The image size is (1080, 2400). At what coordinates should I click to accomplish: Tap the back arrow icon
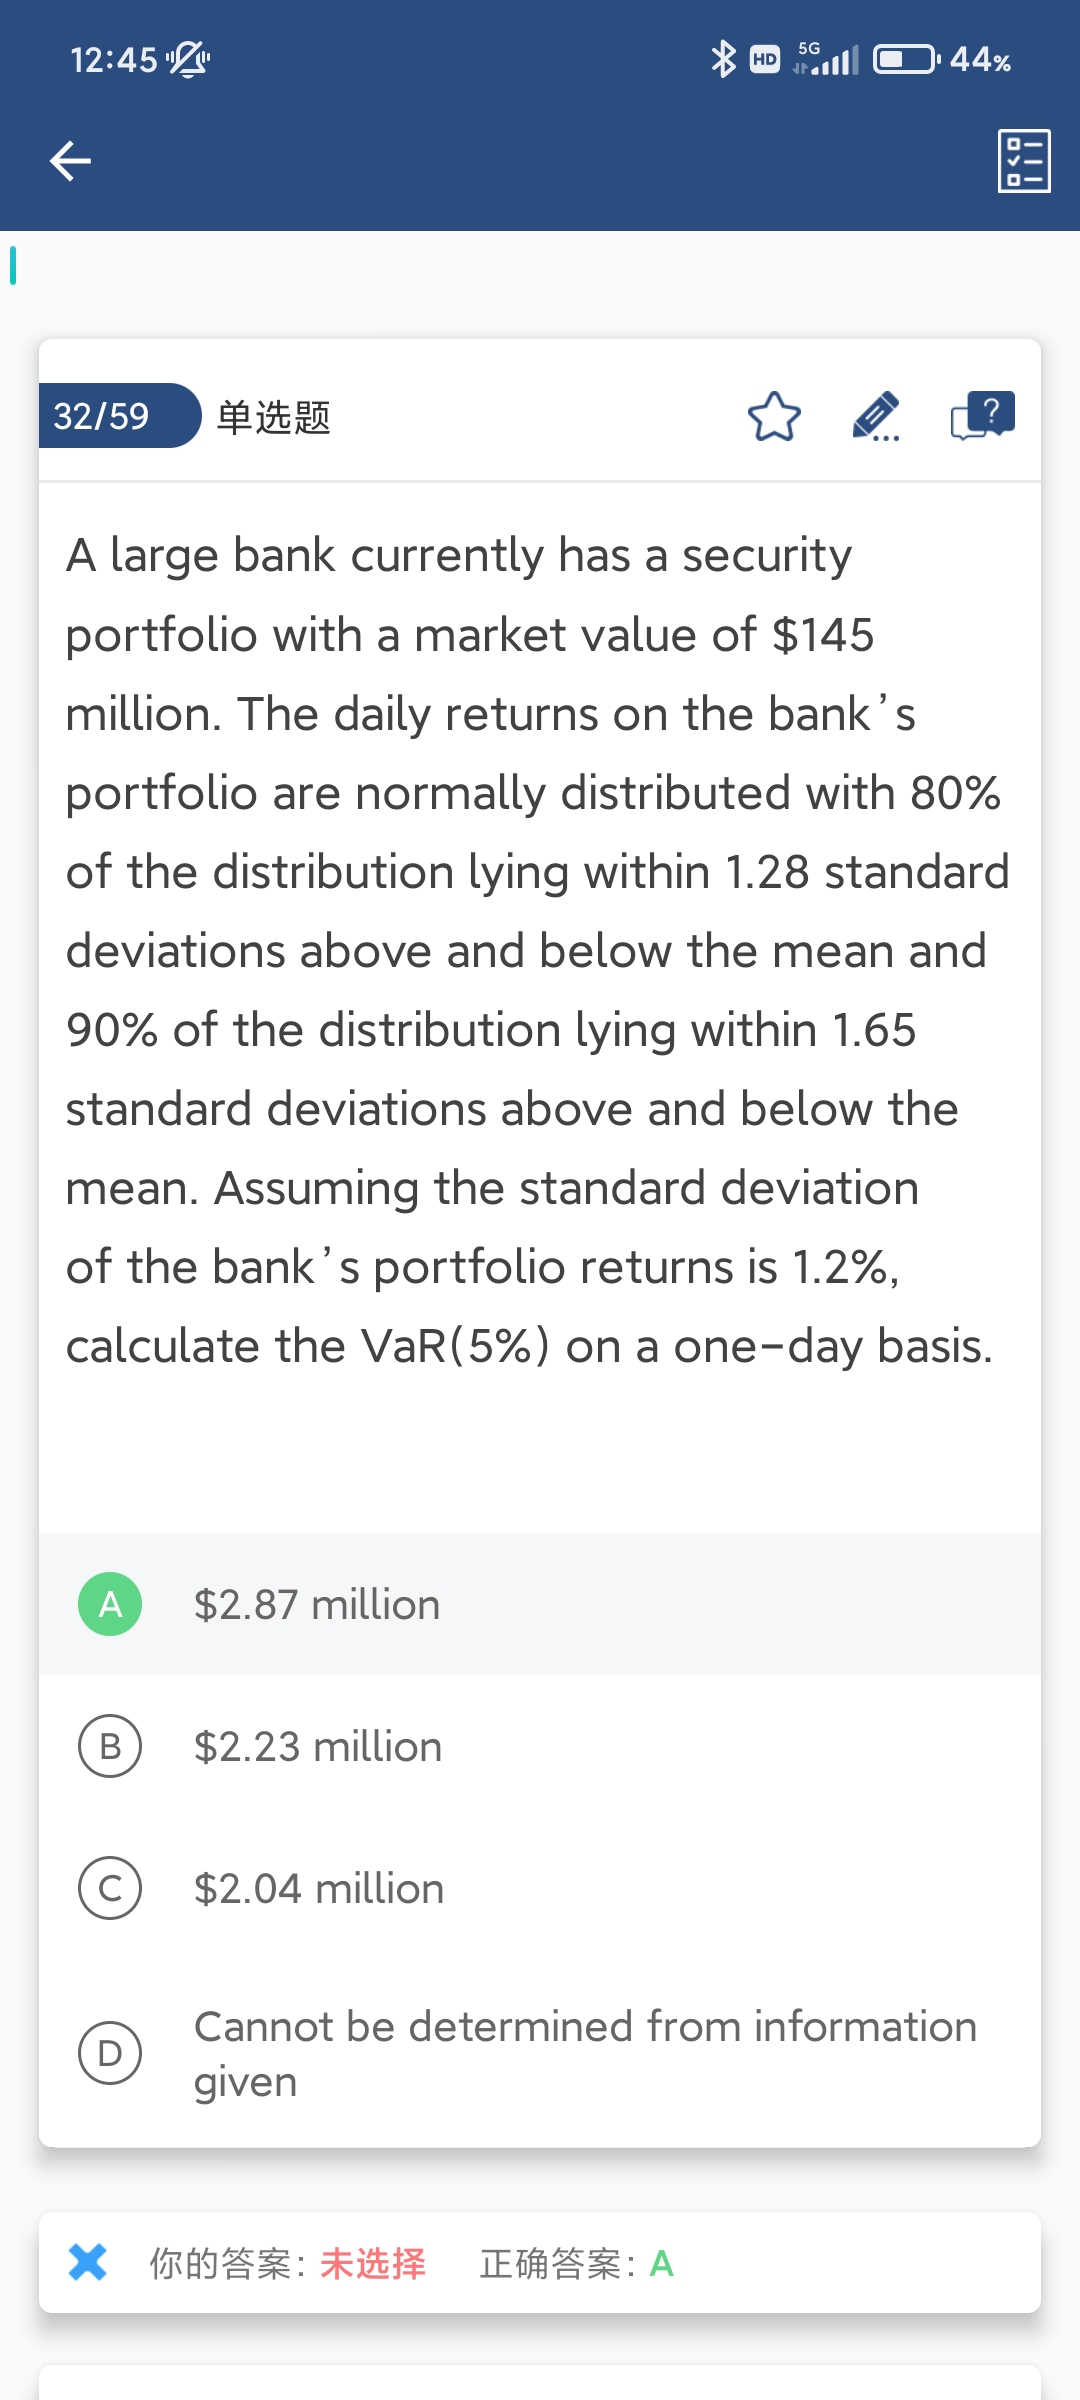coord(70,161)
